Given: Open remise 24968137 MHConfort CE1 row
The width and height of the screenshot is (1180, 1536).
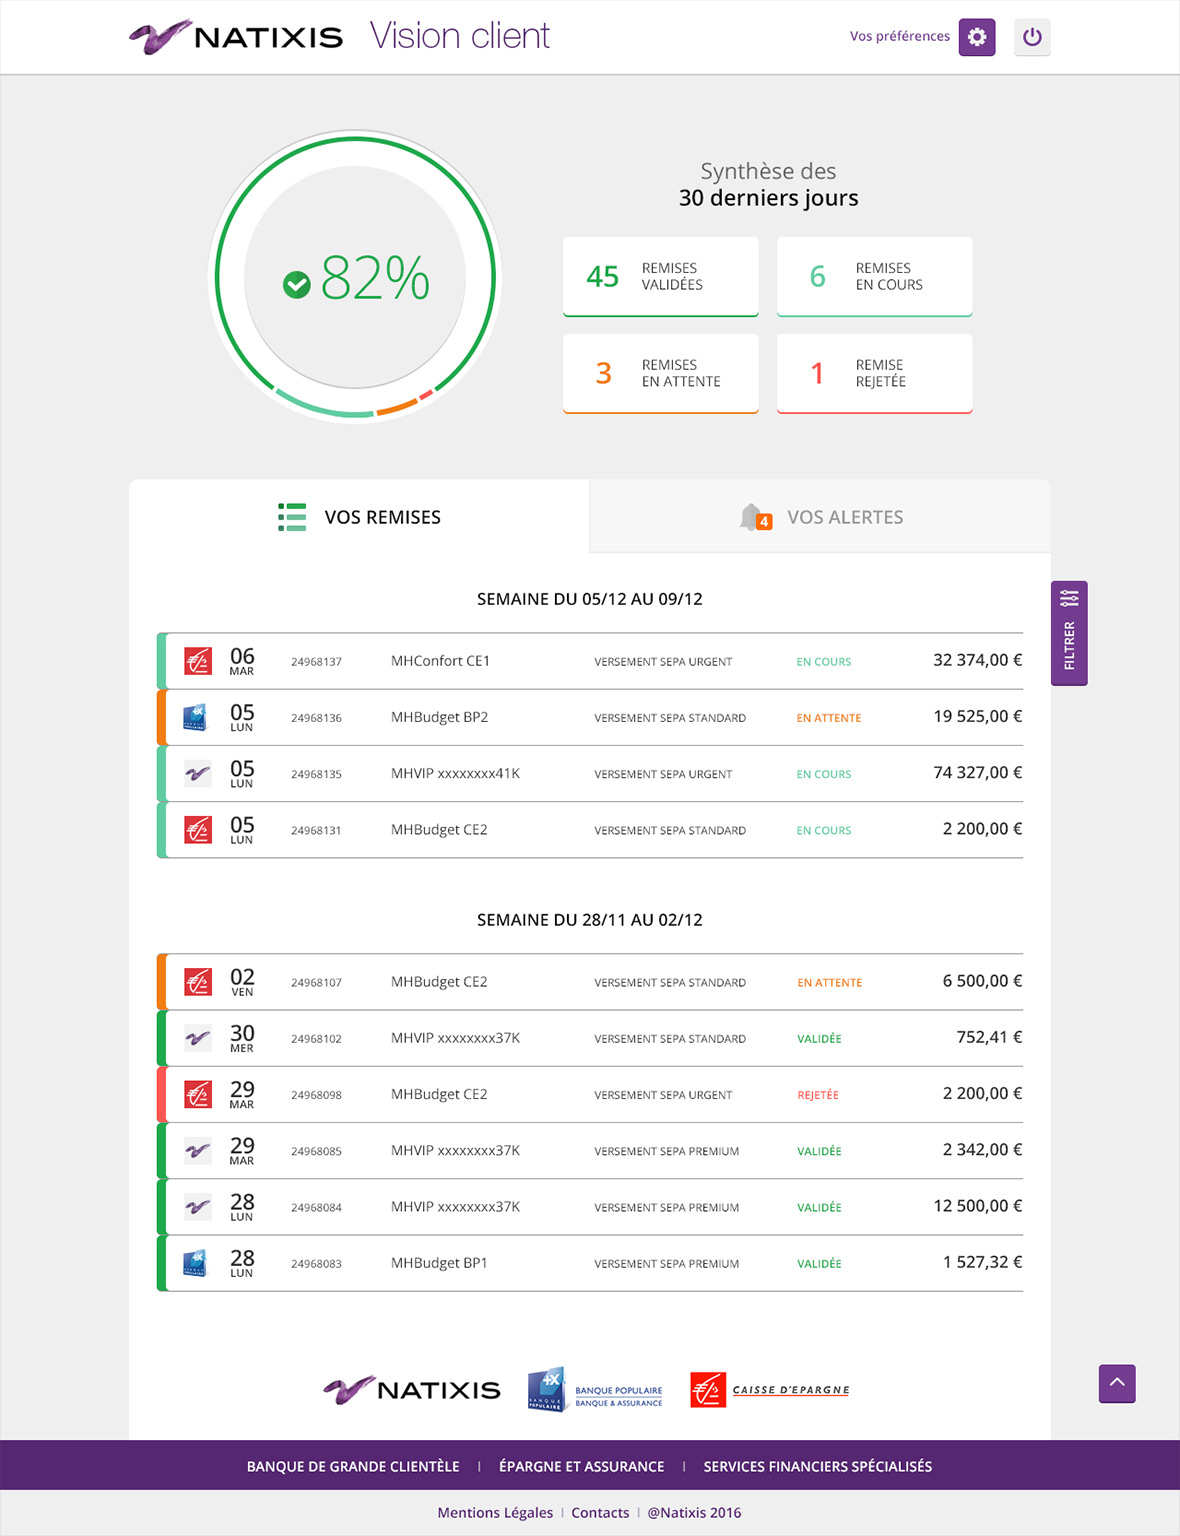Looking at the screenshot, I should point(590,661).
